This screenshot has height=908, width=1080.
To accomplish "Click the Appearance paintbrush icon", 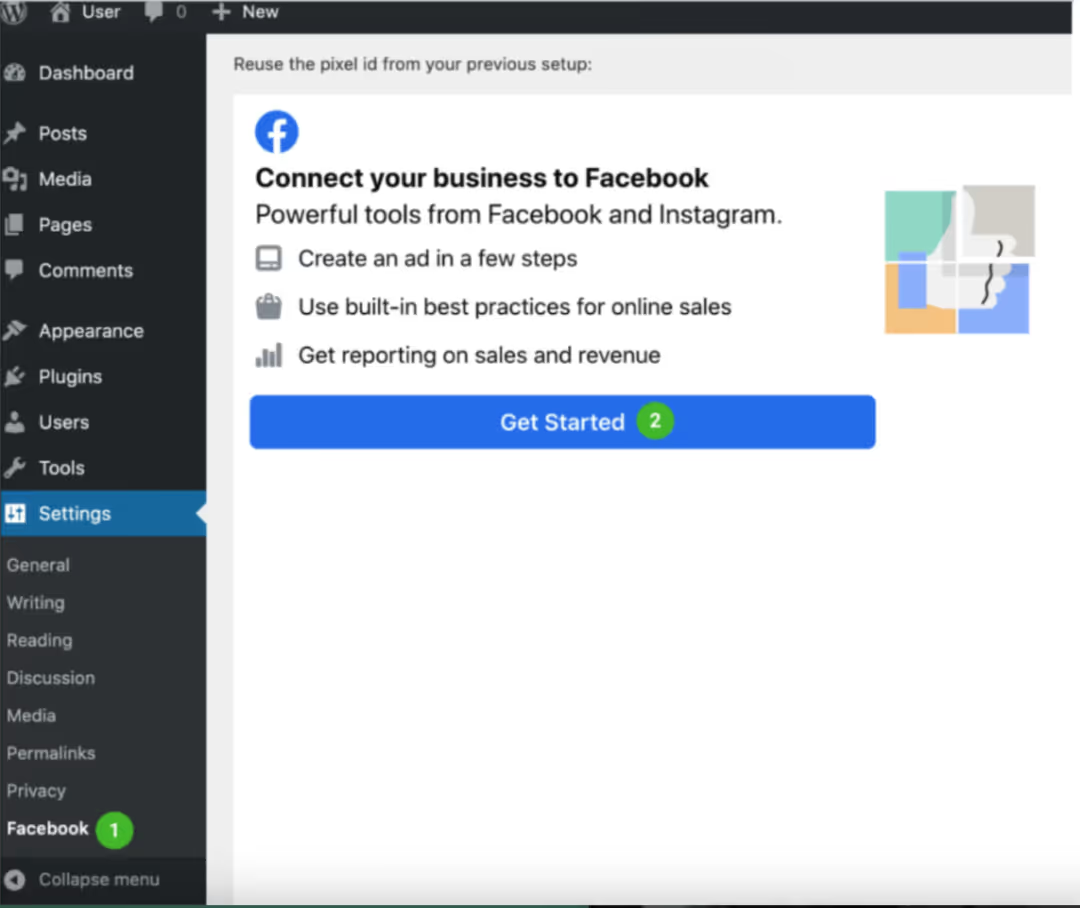I will 14,331.
